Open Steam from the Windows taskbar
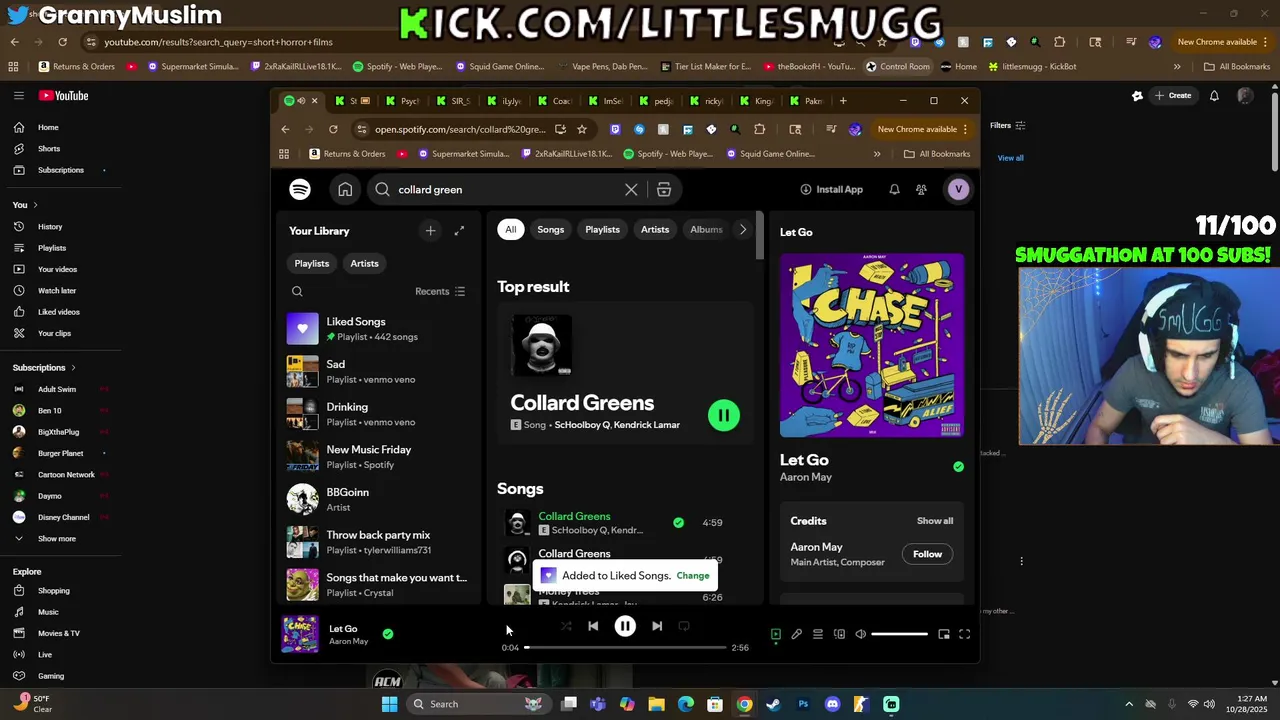 (x=773, y=704)
